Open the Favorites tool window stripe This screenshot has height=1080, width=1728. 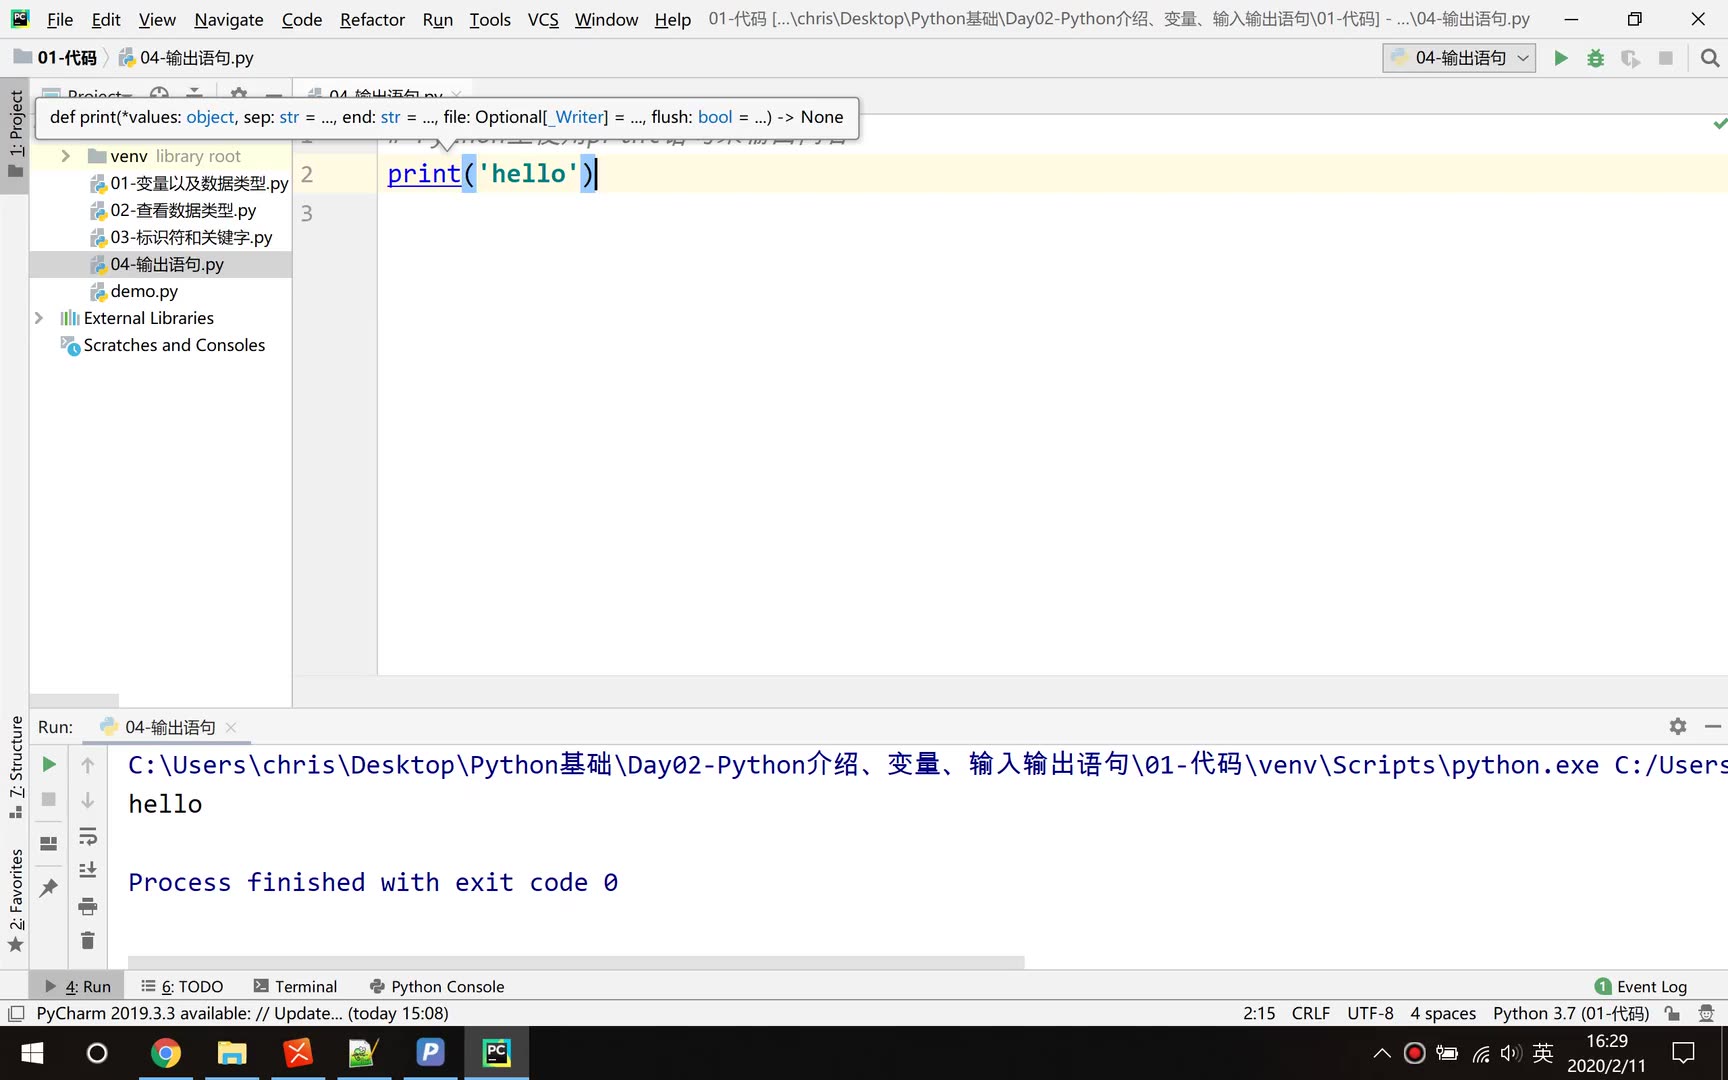click(x=15, y=900)
